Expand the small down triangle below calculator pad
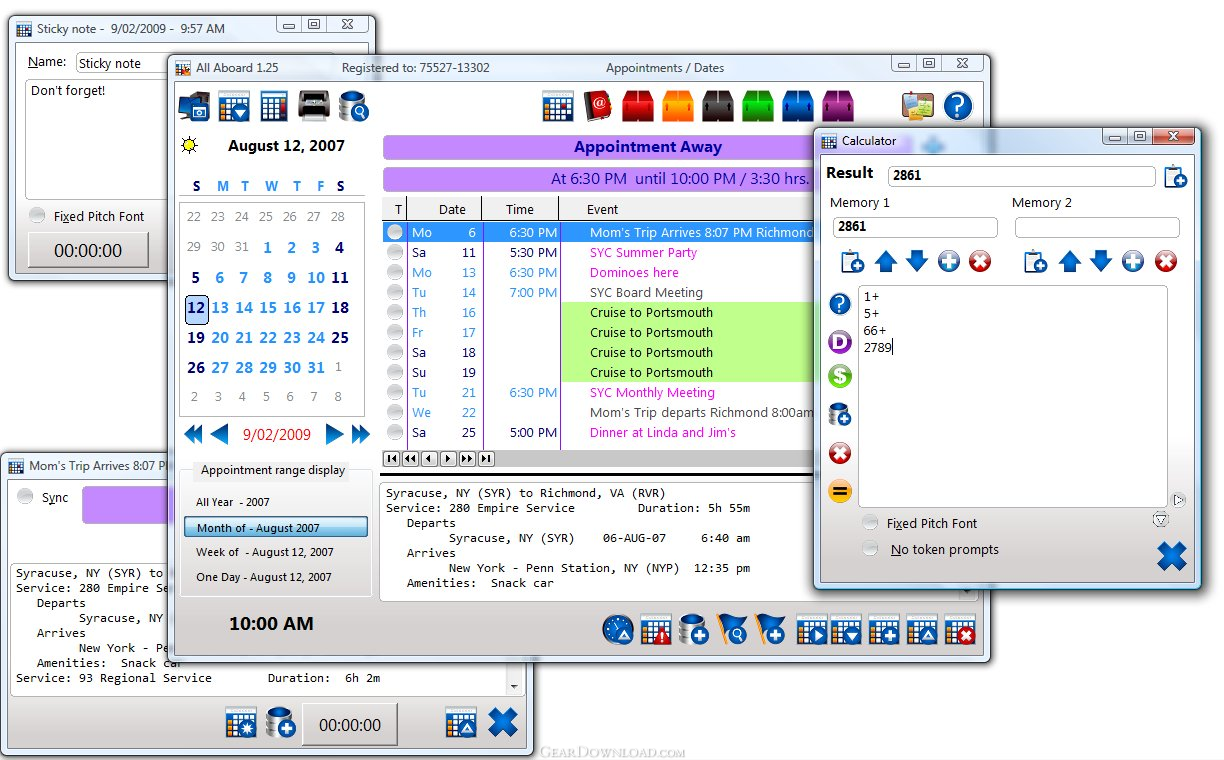This screenshot has width=1224, height=760. (1160, 519)
